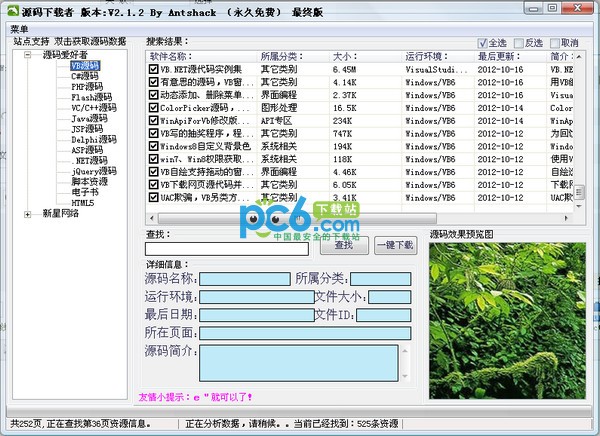Uncheck WinApiForVb修改版 row checkbox
The height and width of the screenshot is (436, 600).
[x=153, y=121]
